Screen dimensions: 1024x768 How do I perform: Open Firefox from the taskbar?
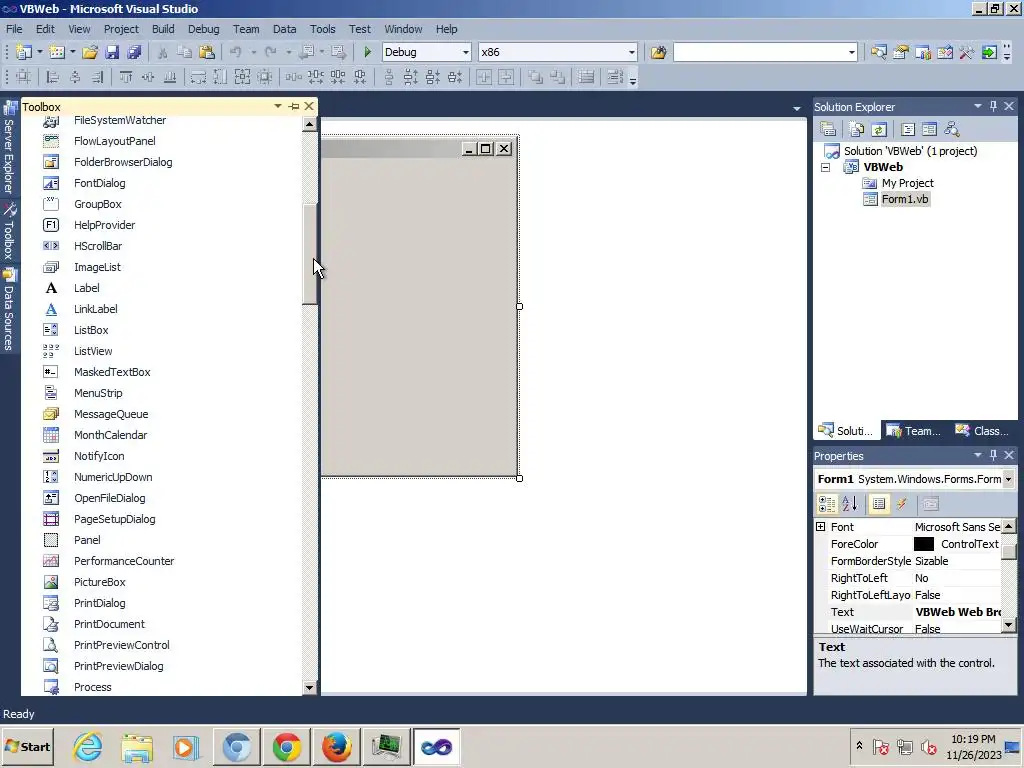336,747
